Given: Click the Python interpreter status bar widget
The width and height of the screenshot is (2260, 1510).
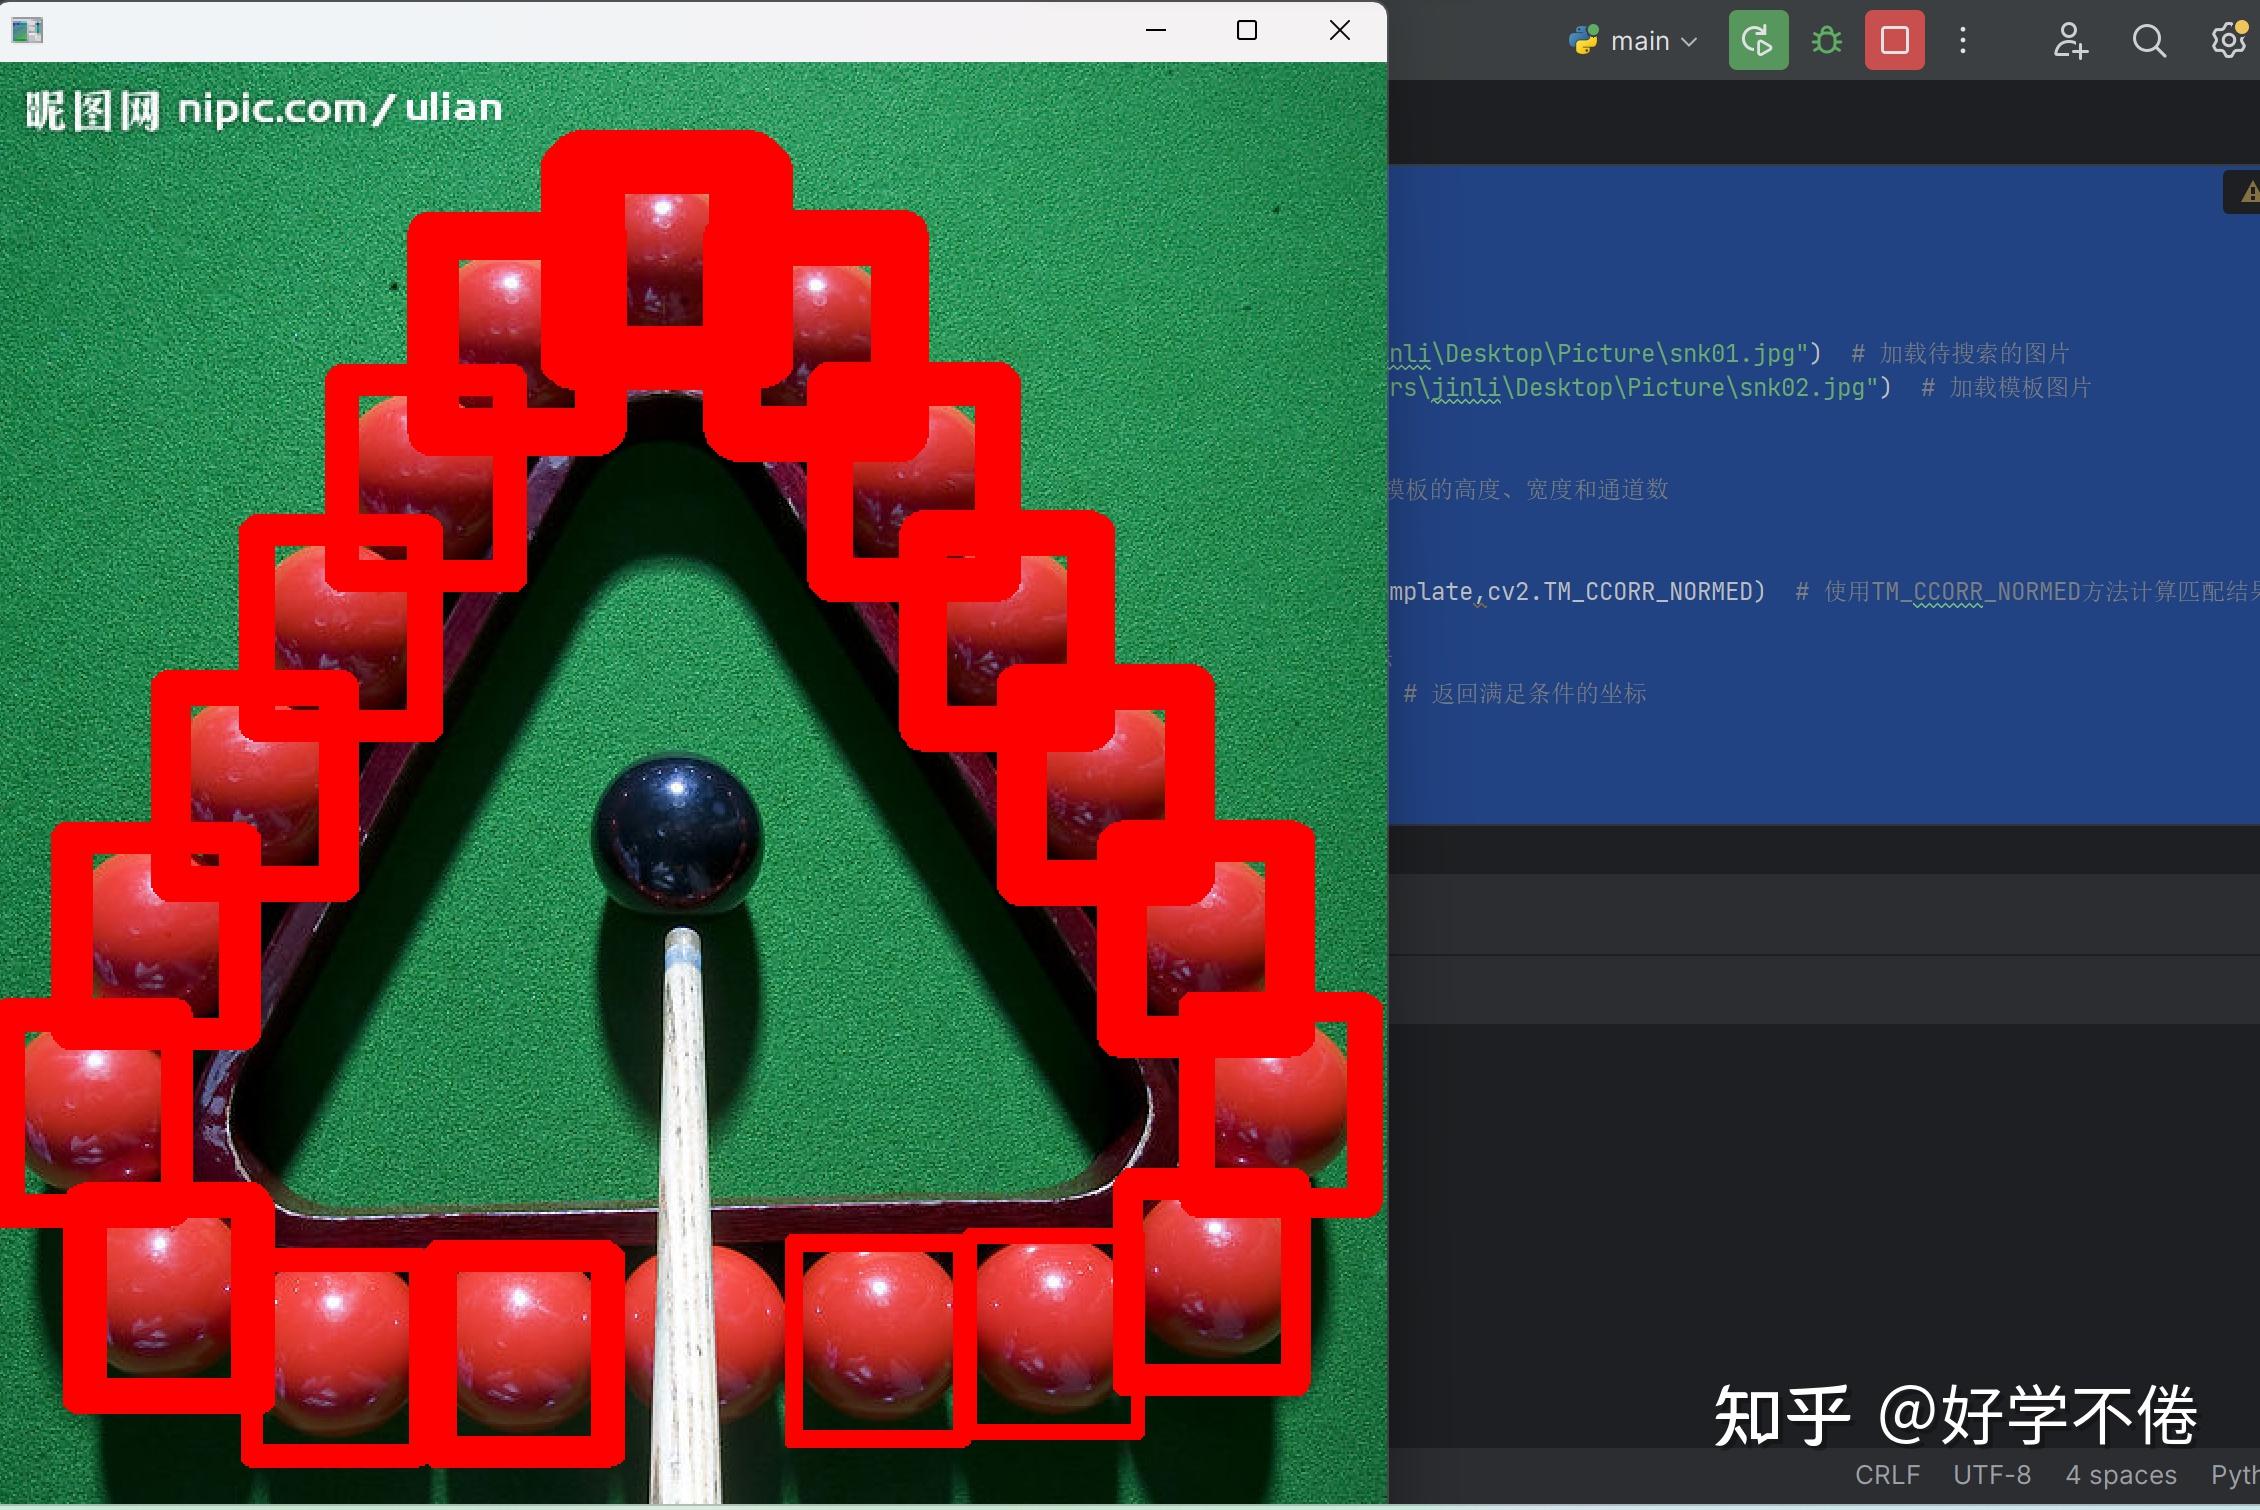Looking at the screenshot, I should coord(2234,1475).
